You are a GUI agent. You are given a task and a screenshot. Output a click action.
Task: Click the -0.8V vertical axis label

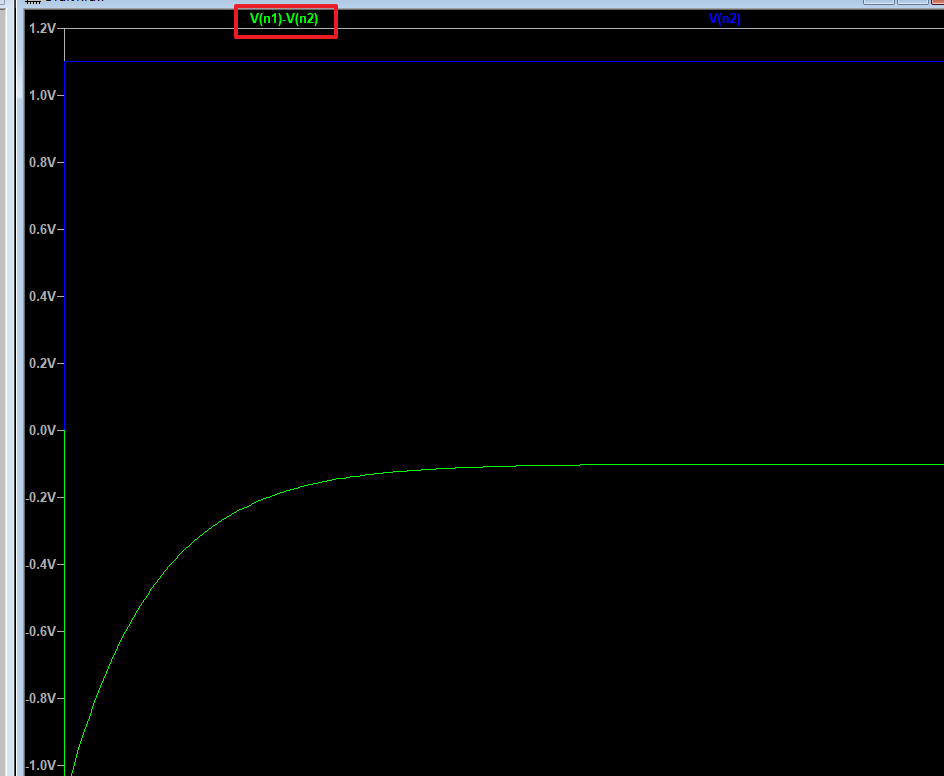[41, 698]
